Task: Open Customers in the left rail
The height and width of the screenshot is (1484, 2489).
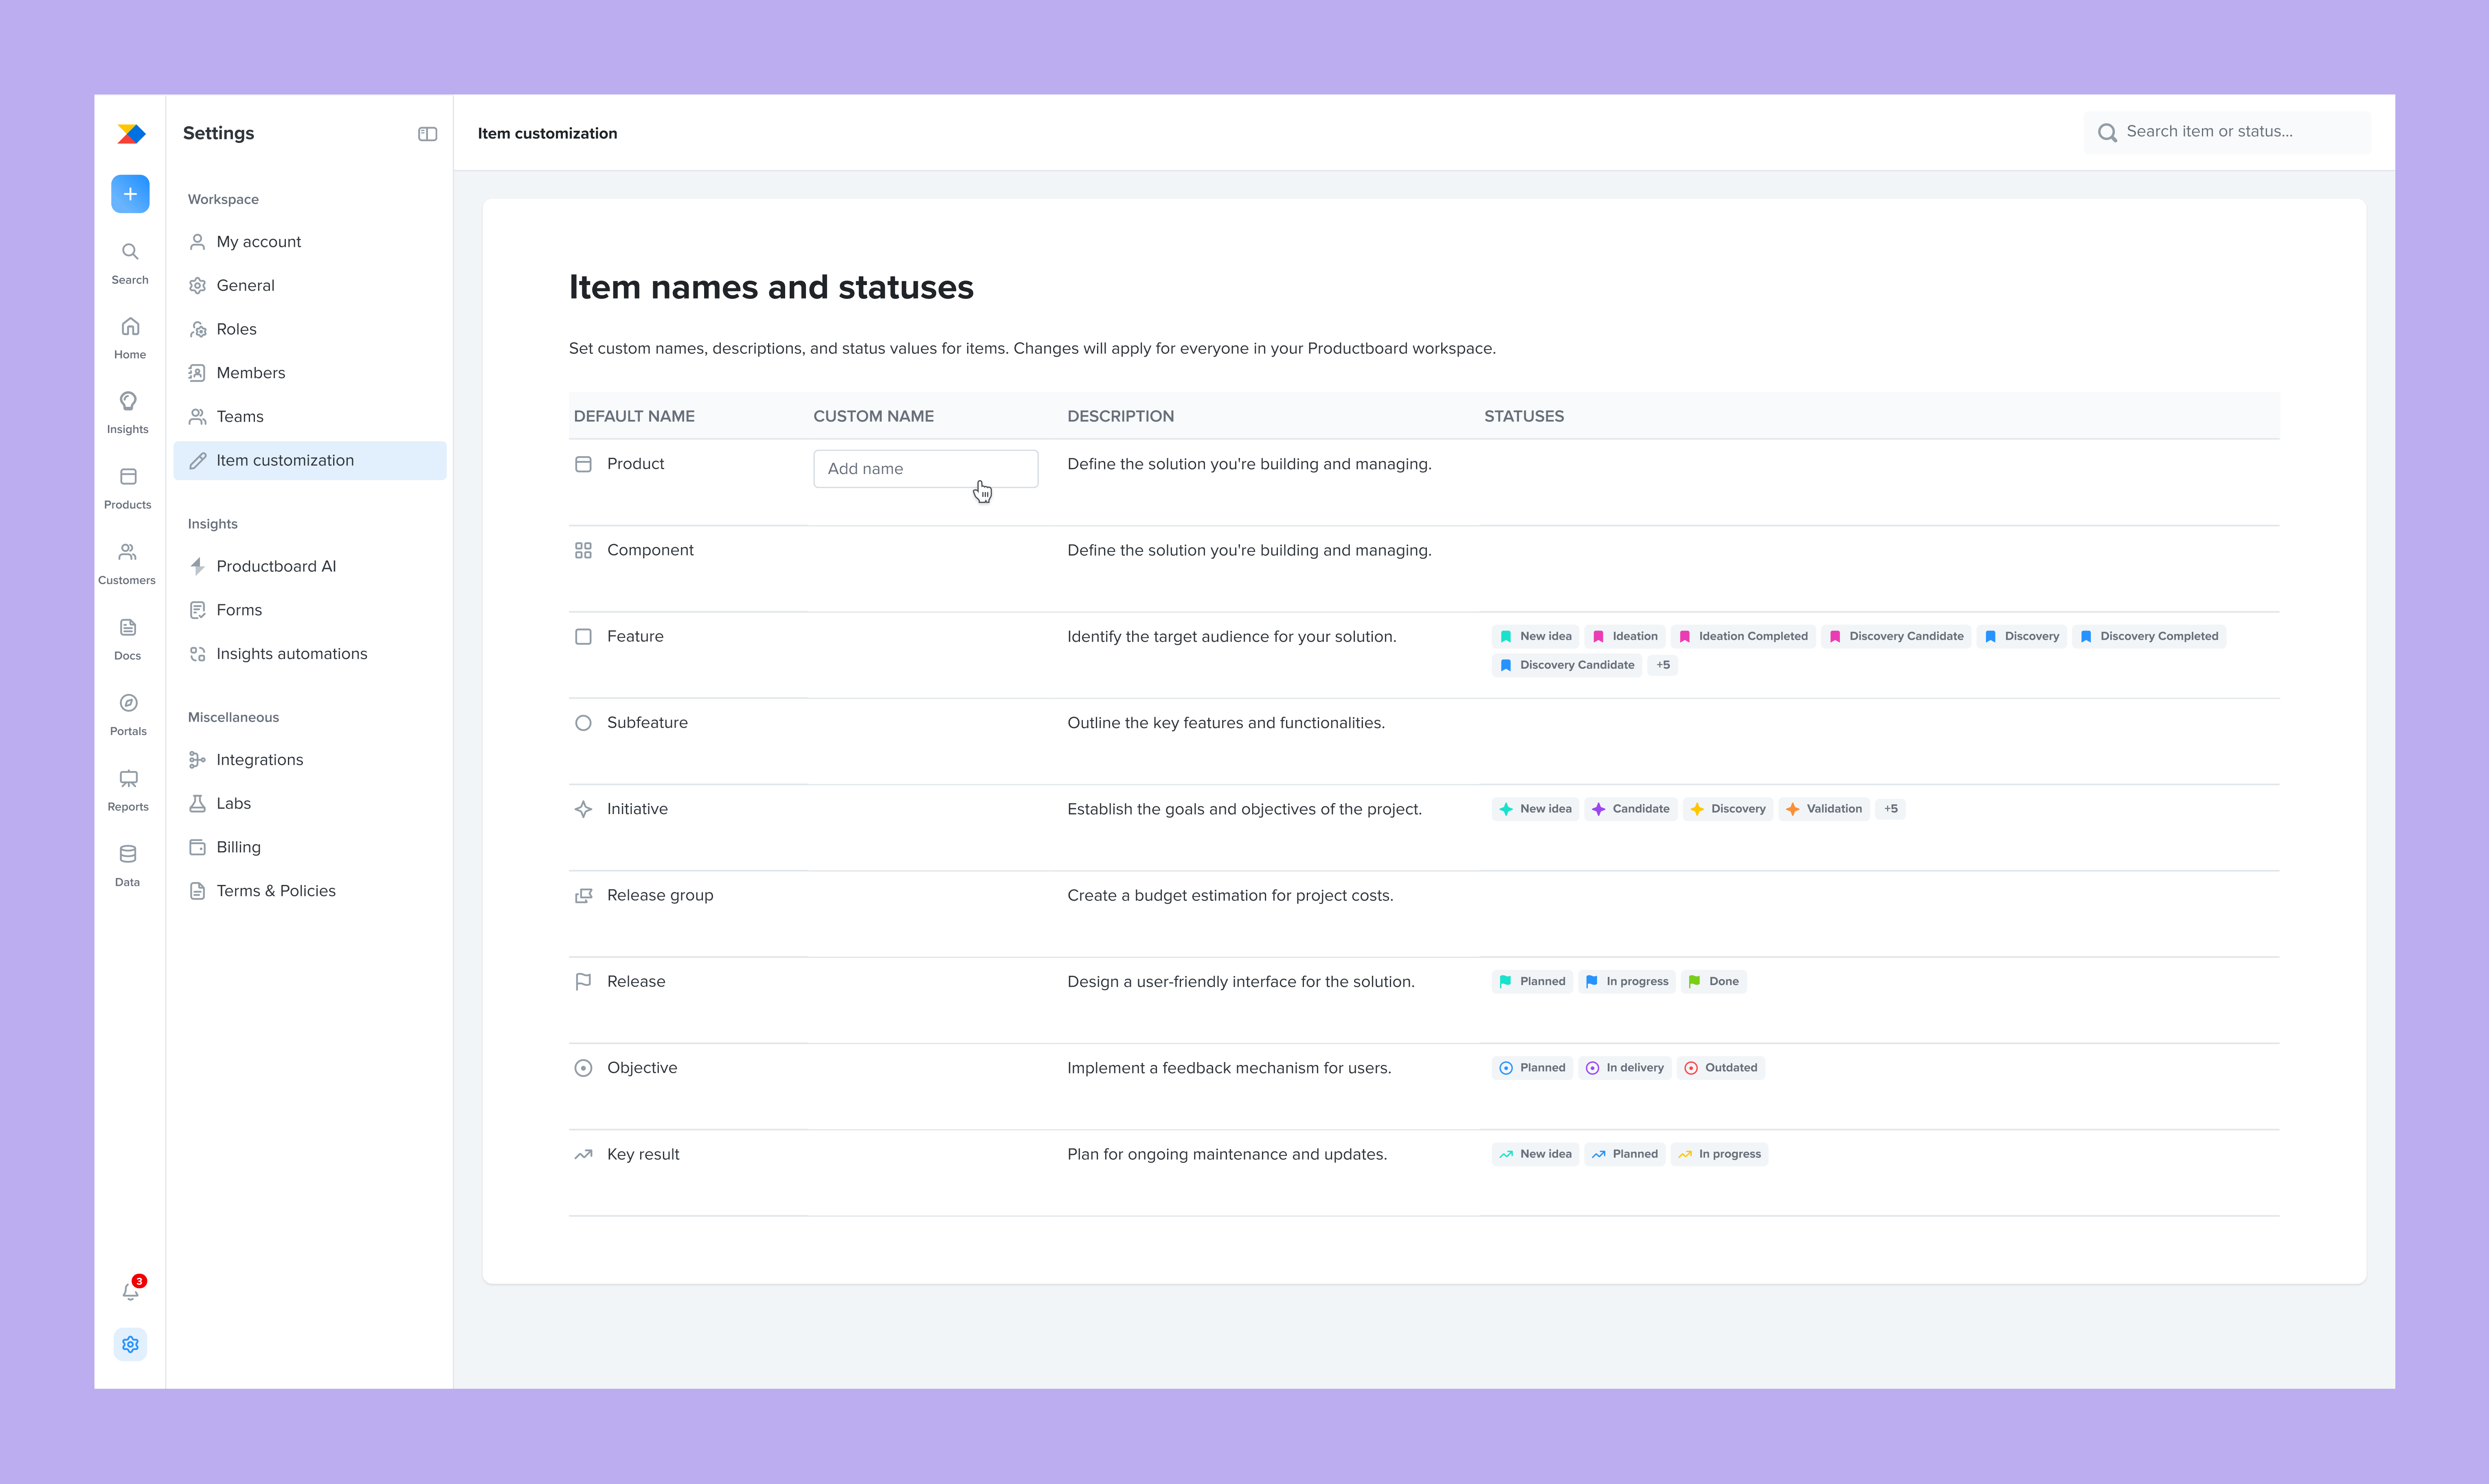Action: click(127, 564)
